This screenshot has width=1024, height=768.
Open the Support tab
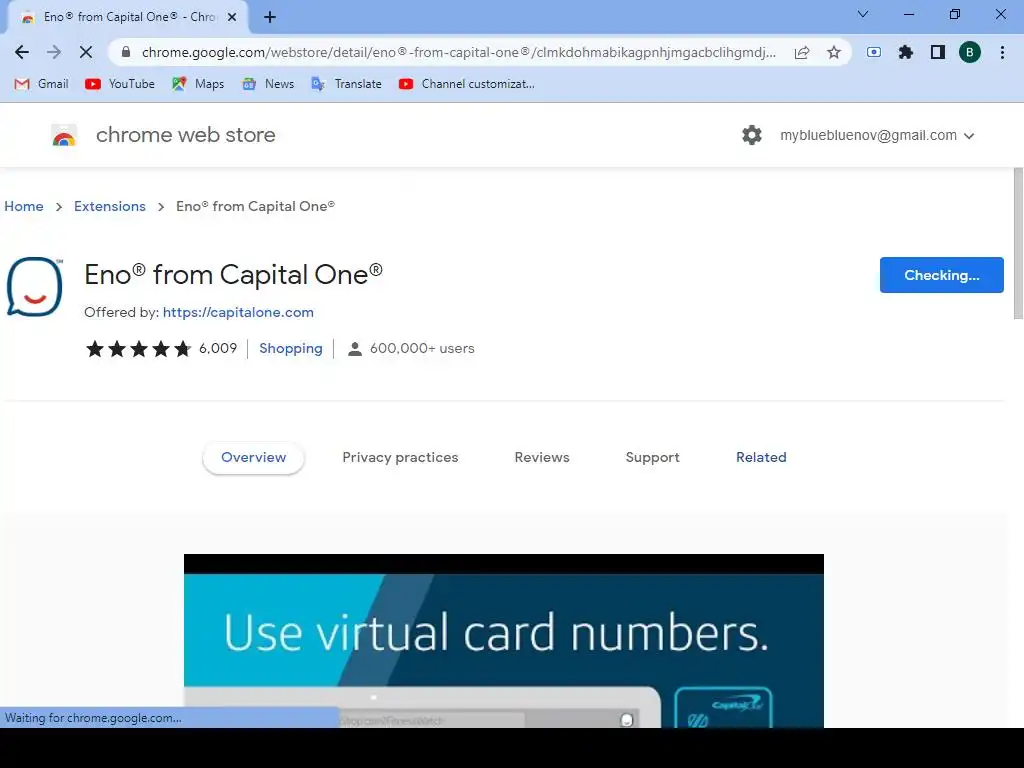click(652, 457)
